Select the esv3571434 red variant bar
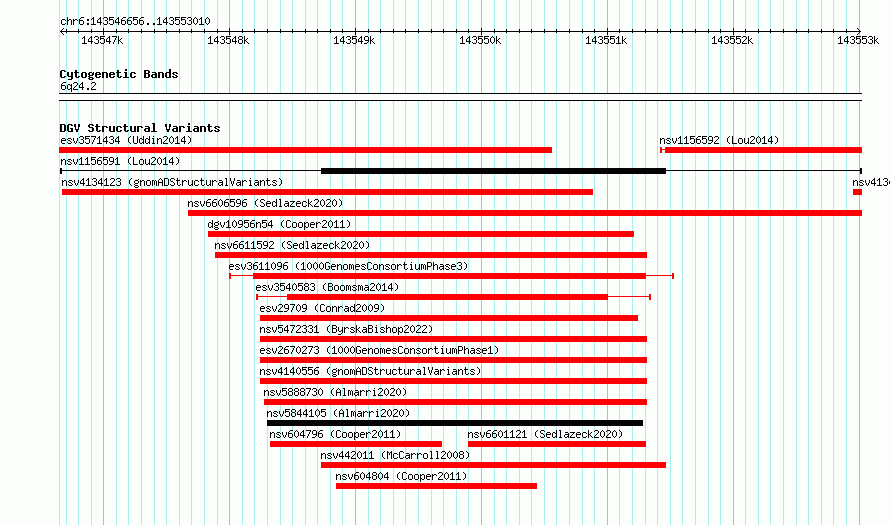890x525 pixels. coord(305,150)
